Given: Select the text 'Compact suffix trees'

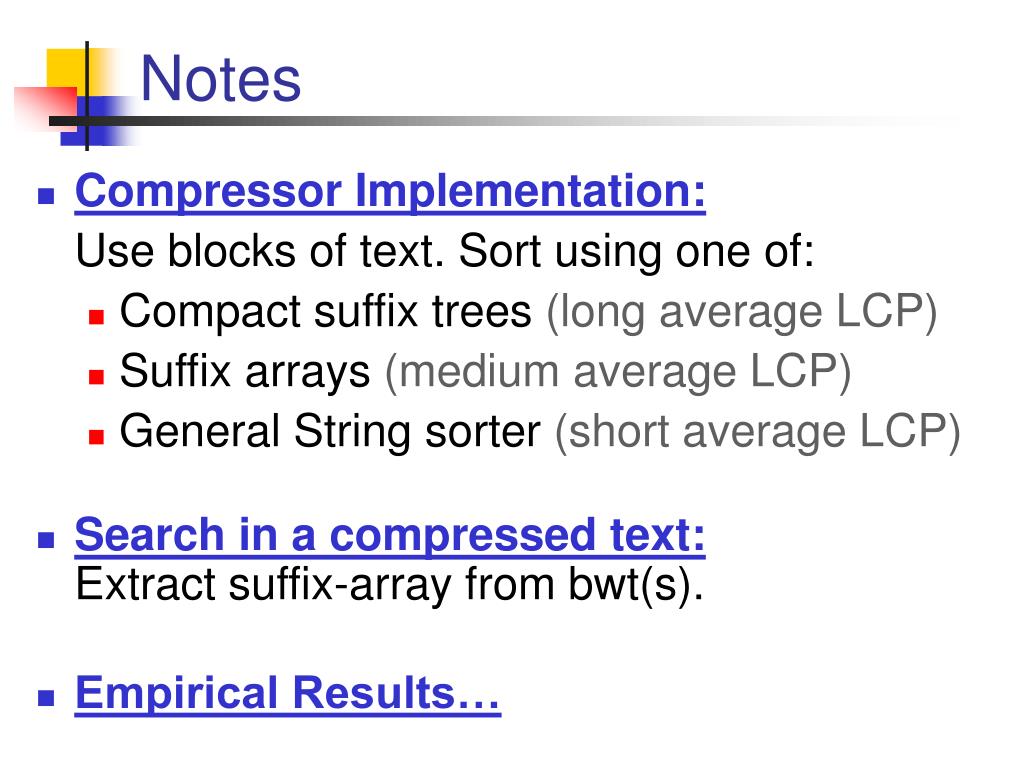Looking at the screenshot, I should click(326, 312).
